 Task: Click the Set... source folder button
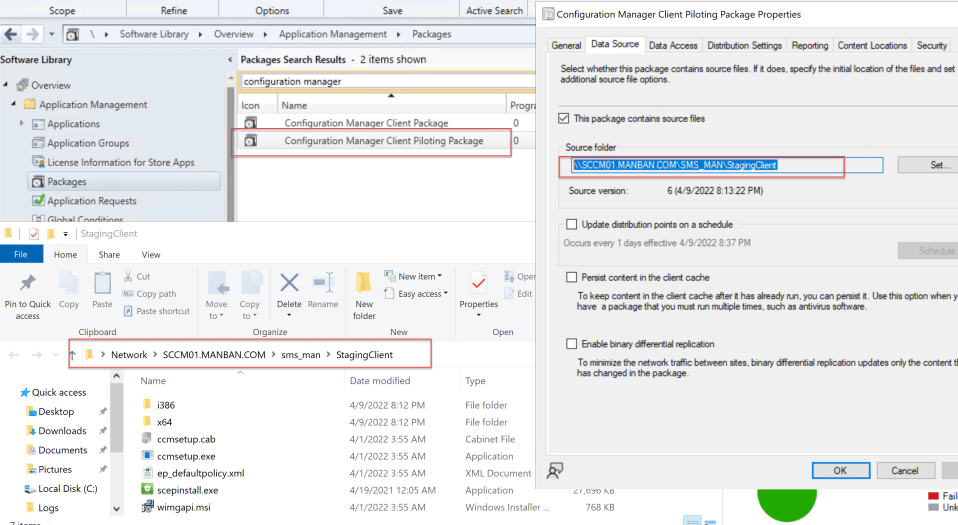click(x=929, y=164)
